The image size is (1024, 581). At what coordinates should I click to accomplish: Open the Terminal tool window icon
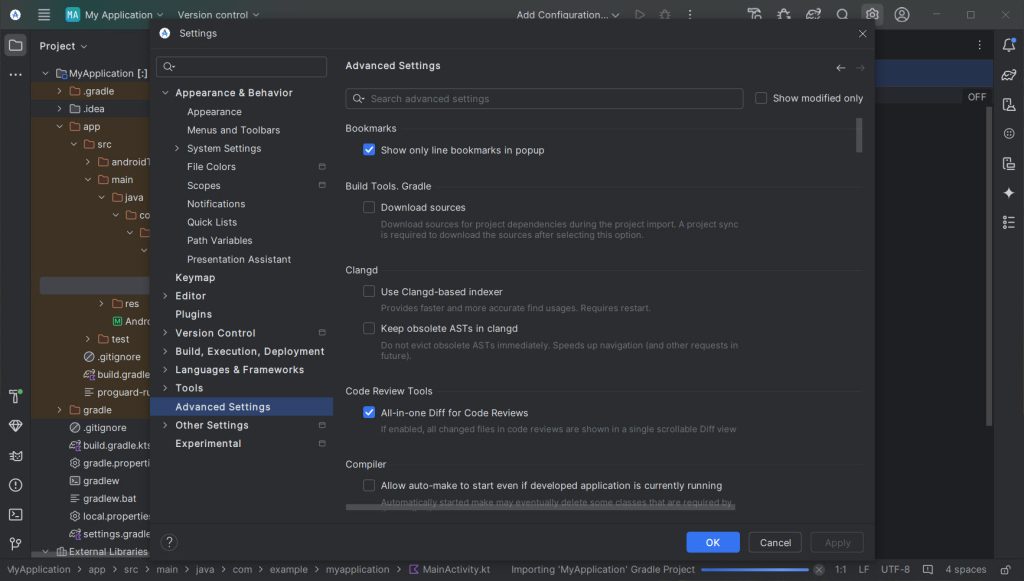pyautogui.click(x=15, y=515)
